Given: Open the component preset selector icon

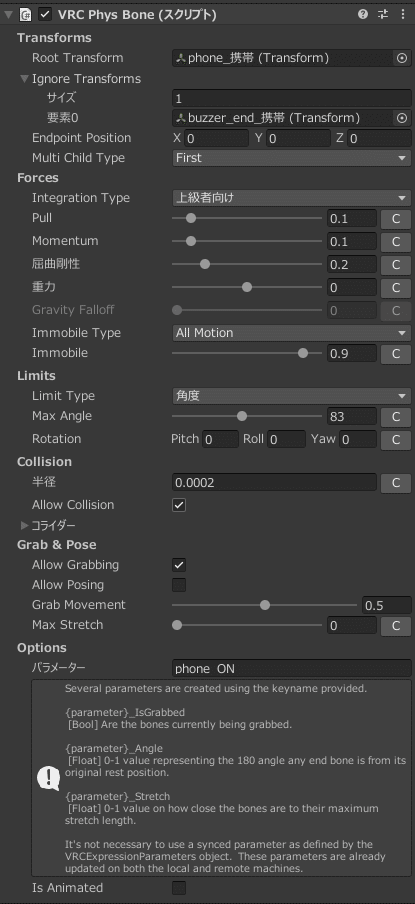Looking at the screenshot, I should point(383,14).
